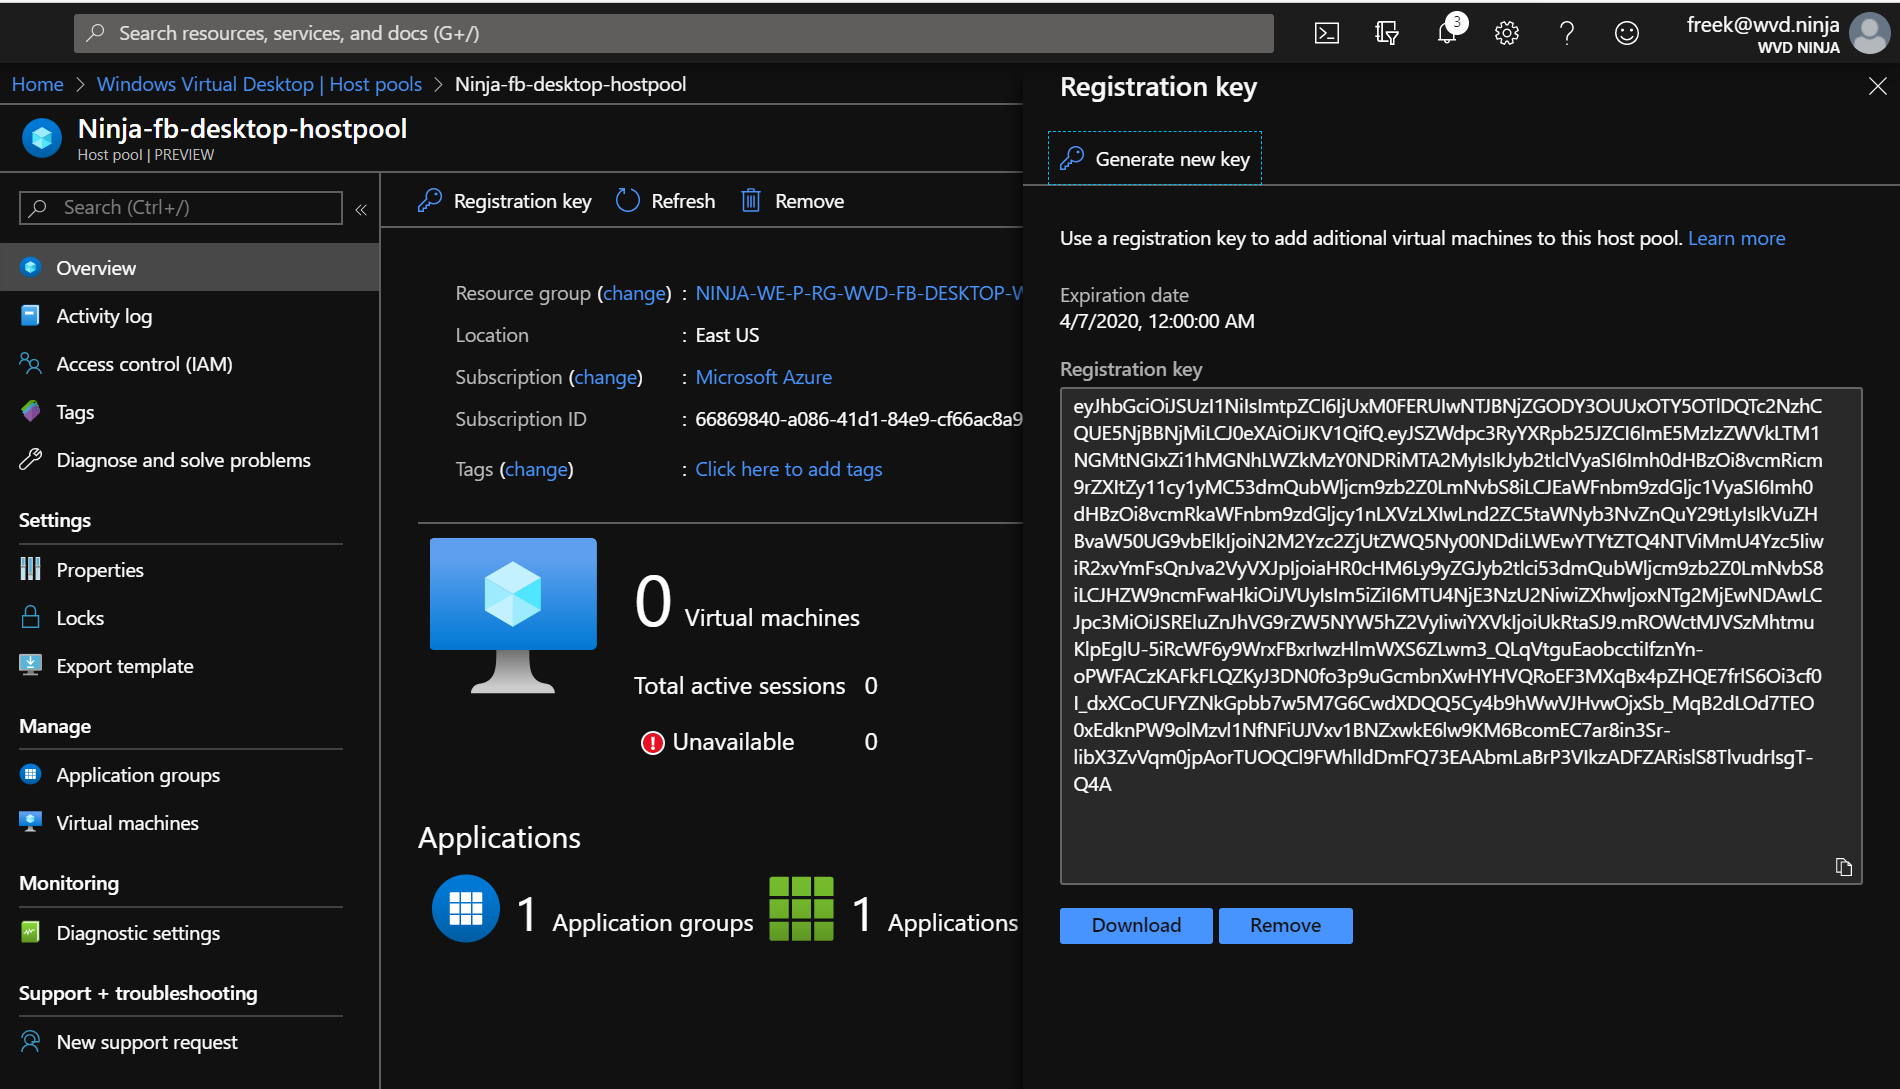Click the host pool cube icon beside title
Viewport: 1900px width, 1089px height.
42,138
